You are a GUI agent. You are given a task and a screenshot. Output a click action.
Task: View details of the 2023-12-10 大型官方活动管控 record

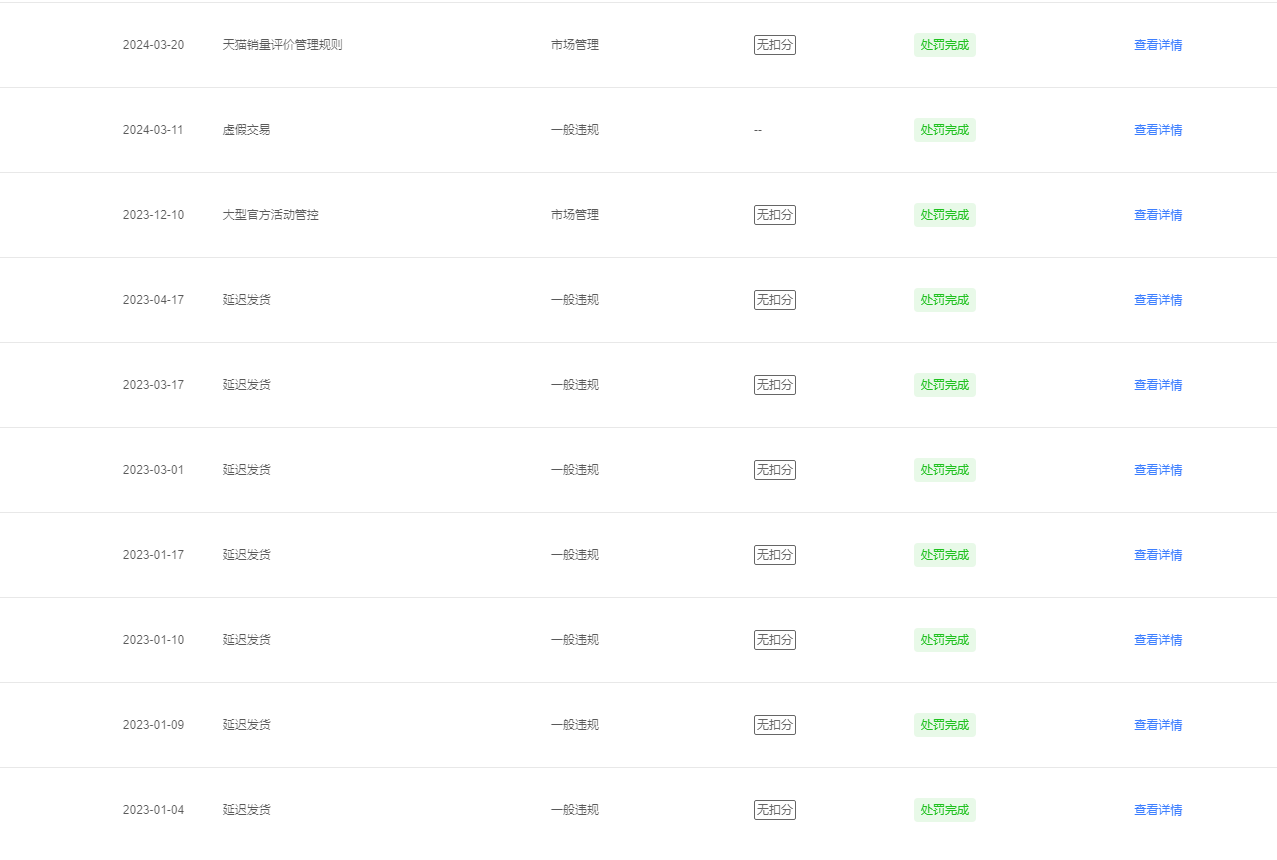coord(1158,215)
